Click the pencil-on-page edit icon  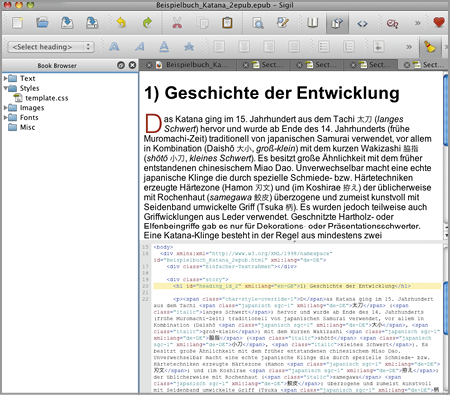coord(283,23)
